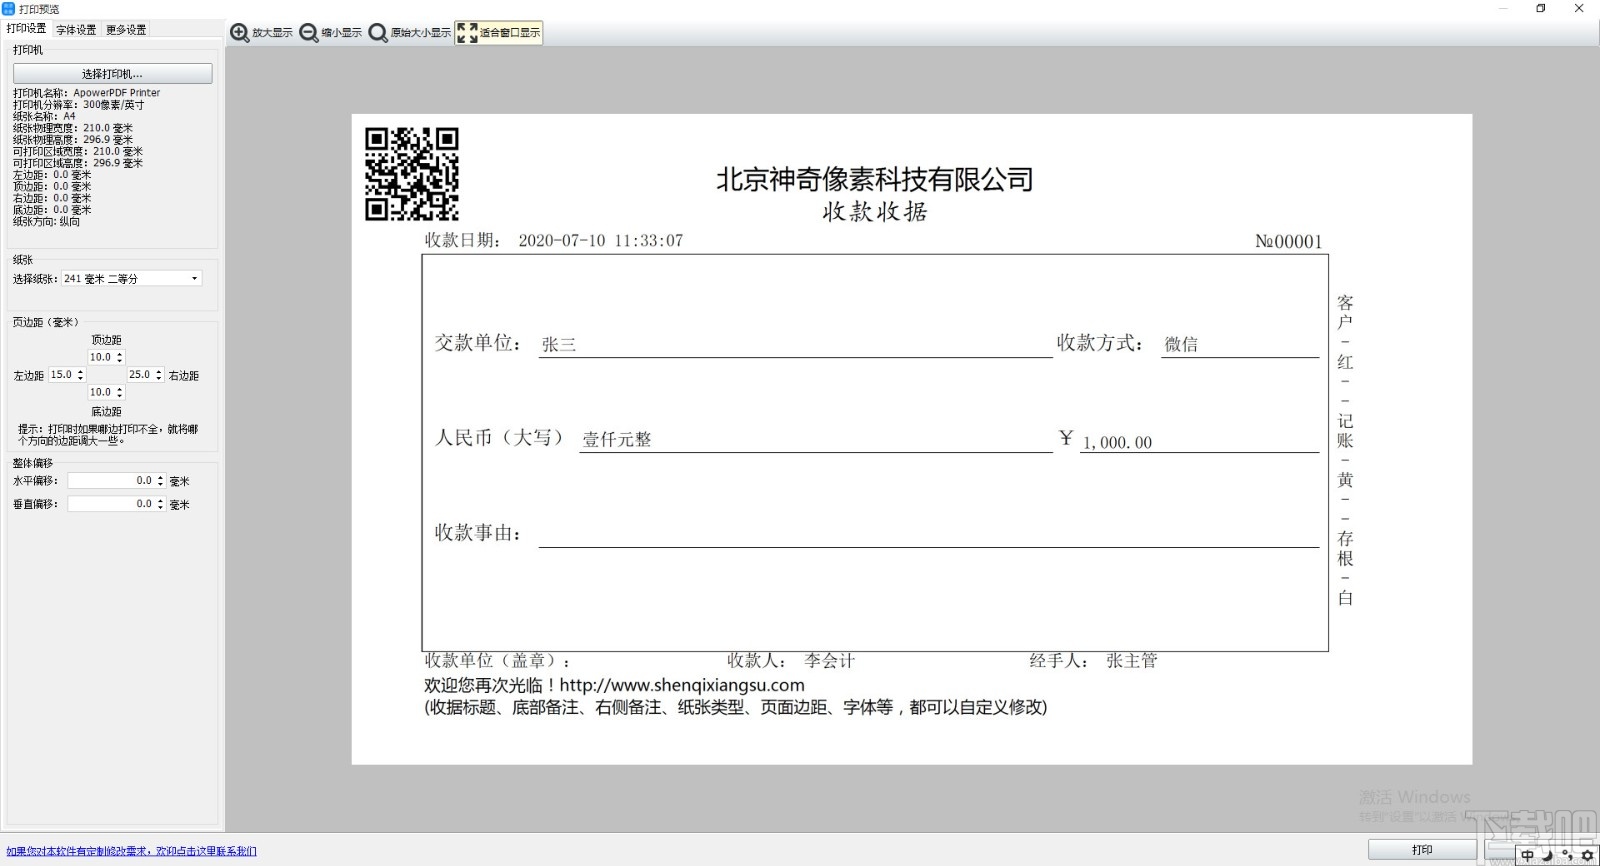Click the 选择打印机... button
The height and width of the screenshot is (866, 1600).
[x=112, y=74]
